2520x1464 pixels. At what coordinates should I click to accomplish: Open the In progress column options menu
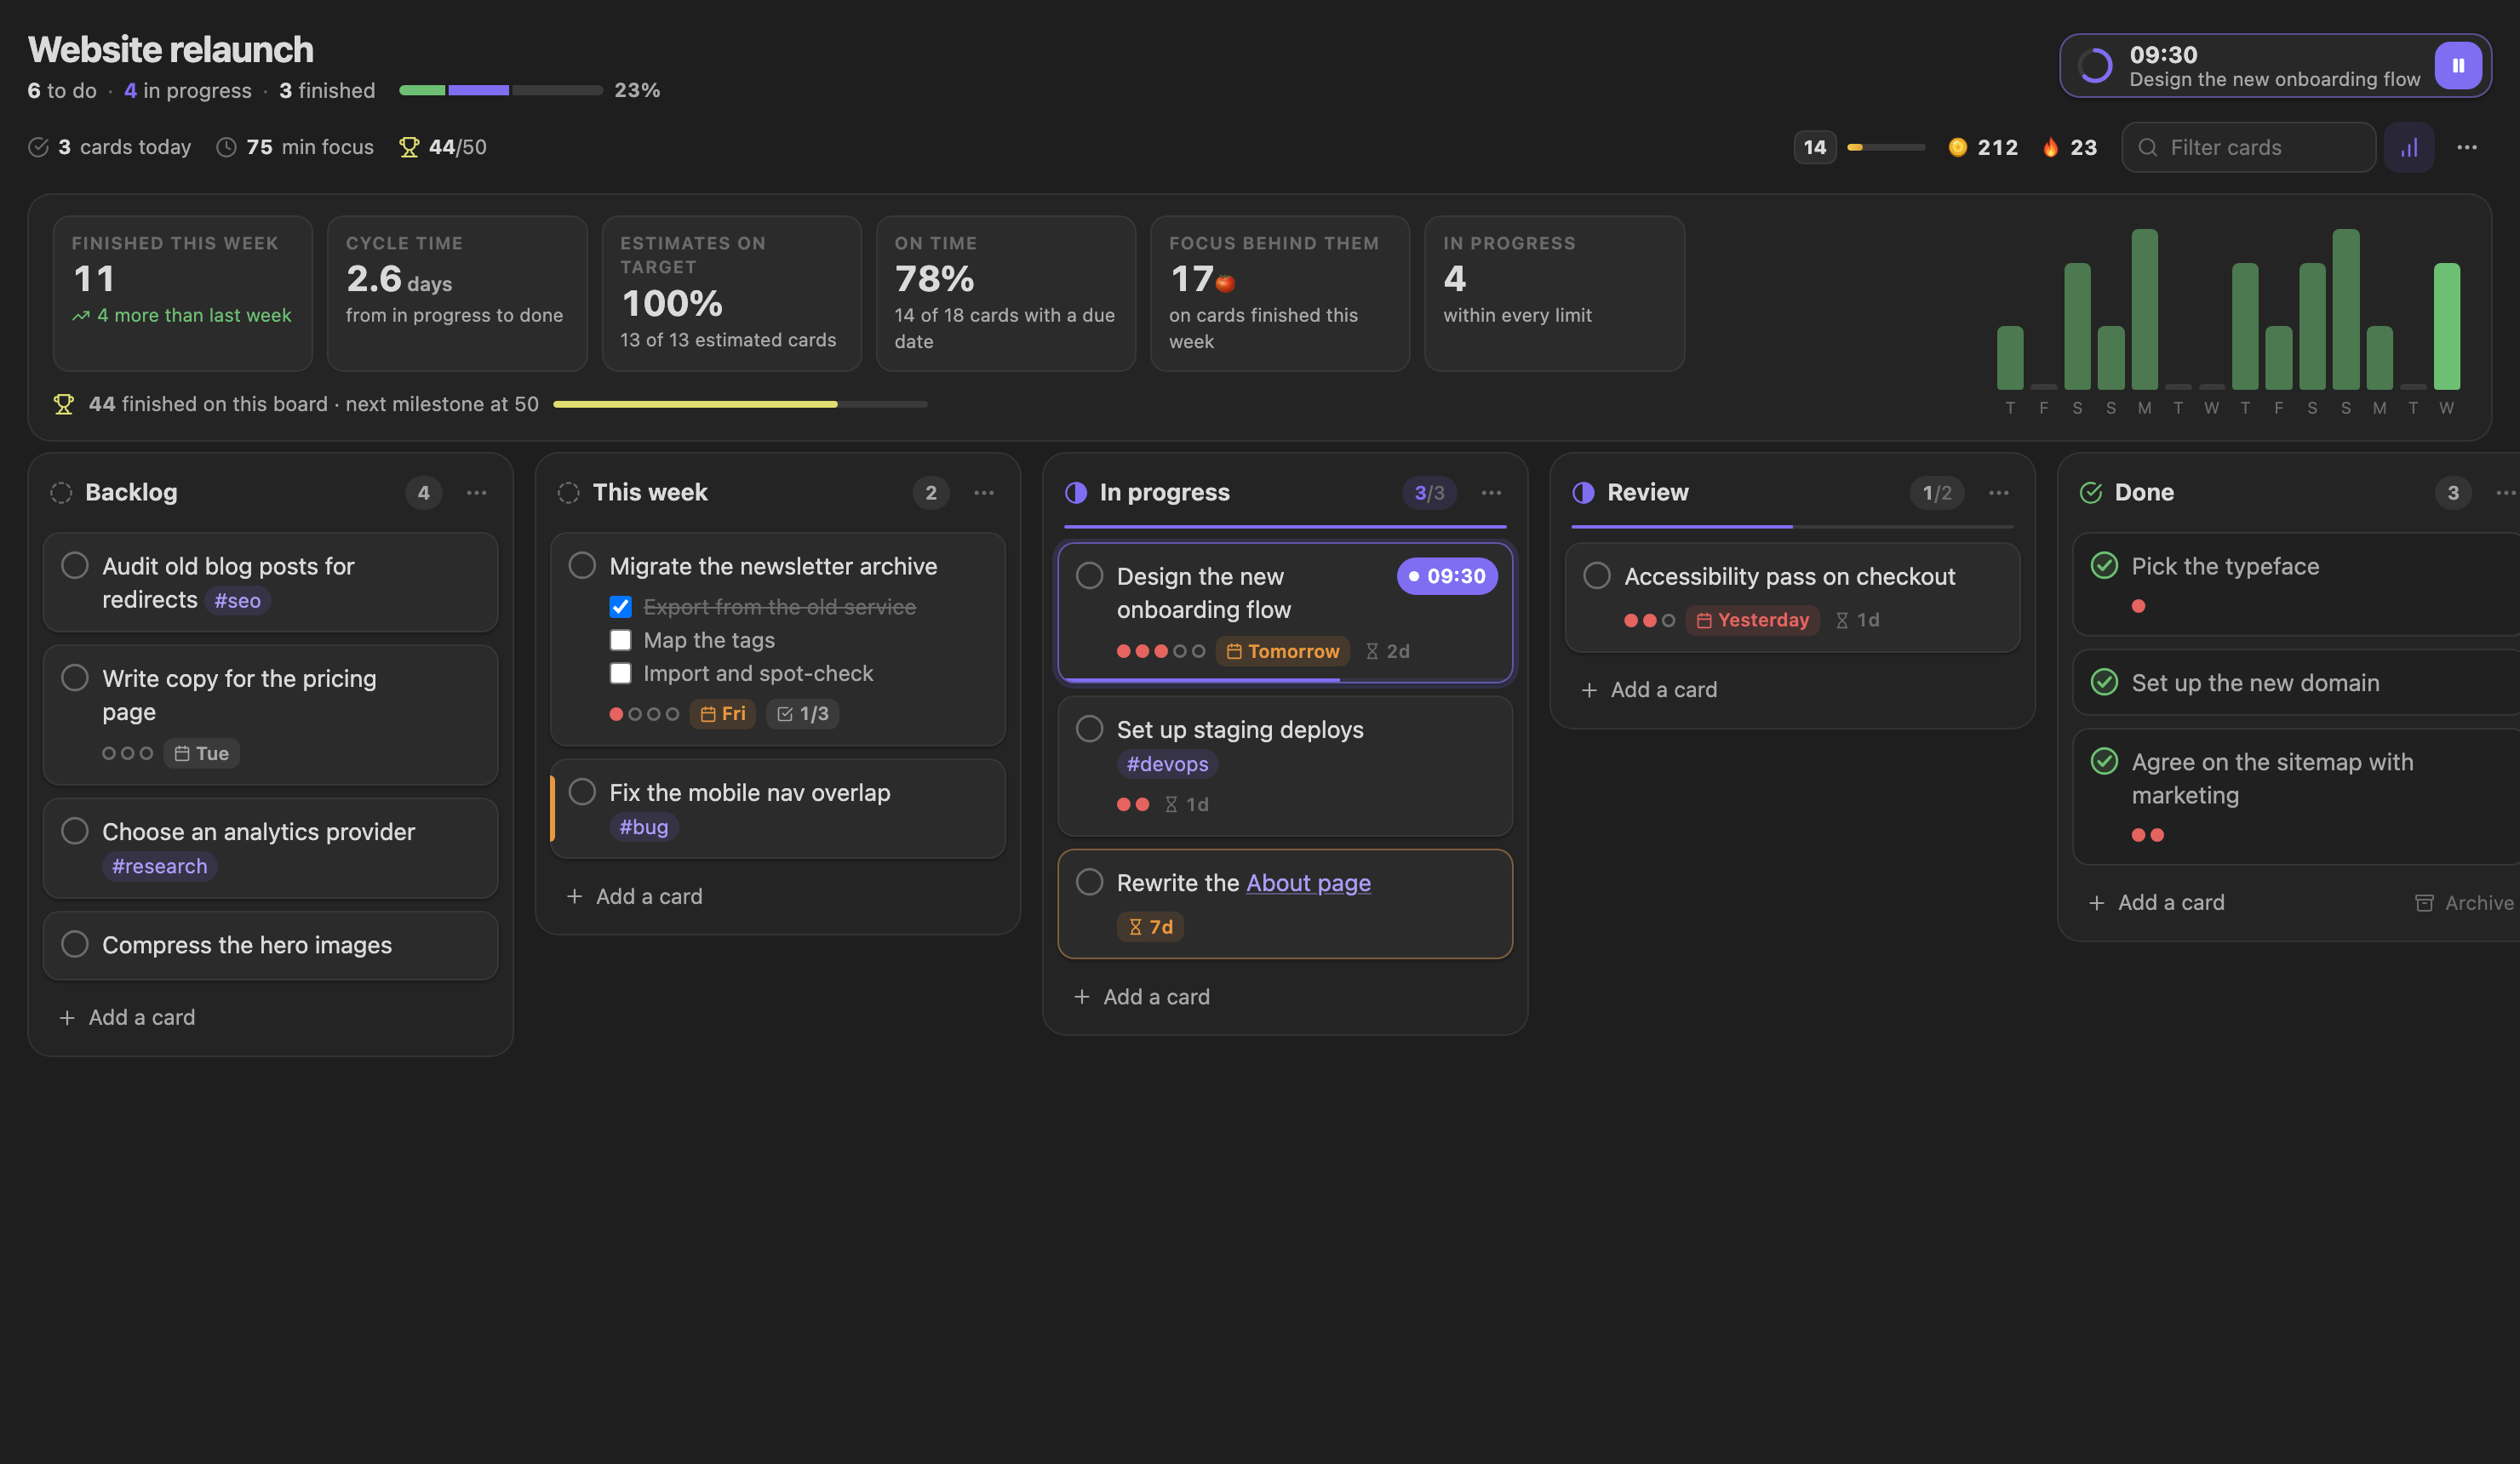point(1491,492)
